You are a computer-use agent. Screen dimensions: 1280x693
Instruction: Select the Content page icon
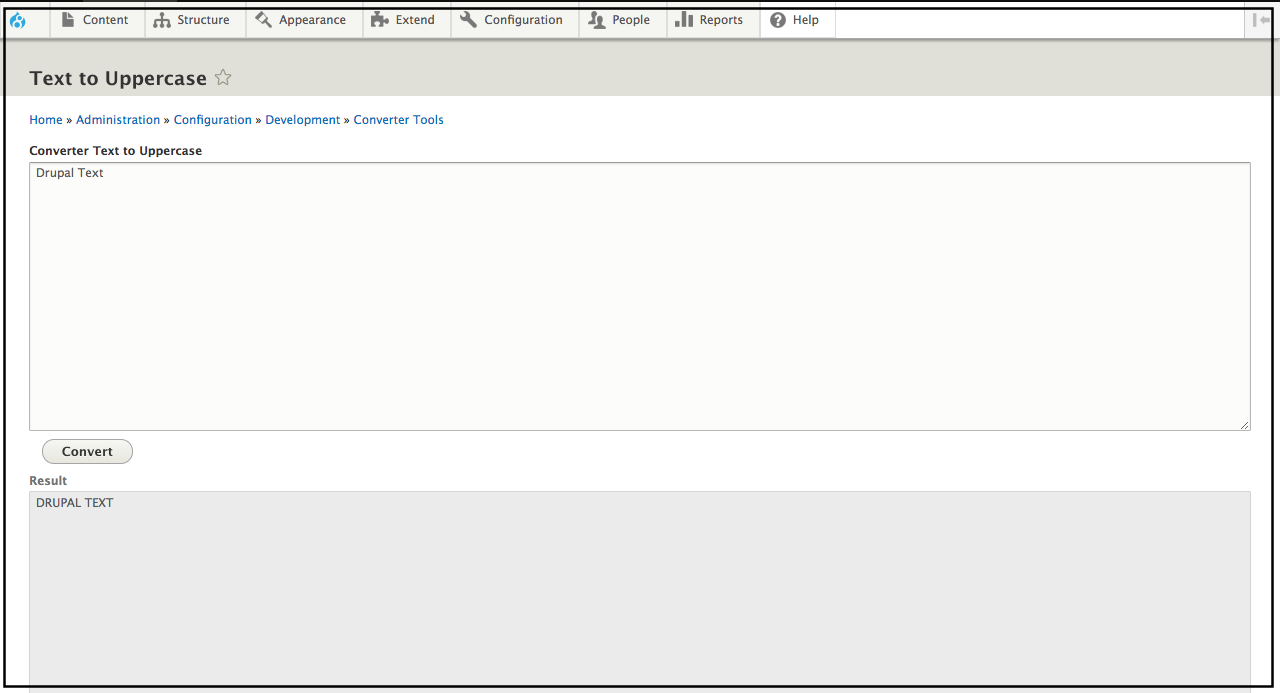pyautogui.click(x=66, y=19)
